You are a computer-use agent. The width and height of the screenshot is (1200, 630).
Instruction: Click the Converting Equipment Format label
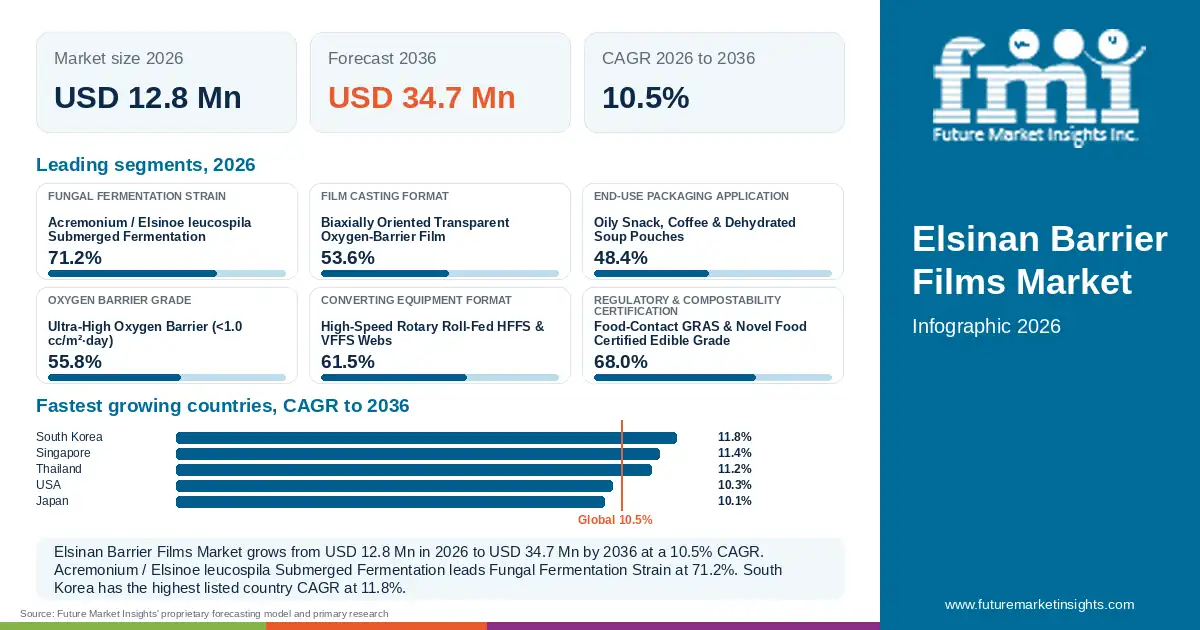416,300
